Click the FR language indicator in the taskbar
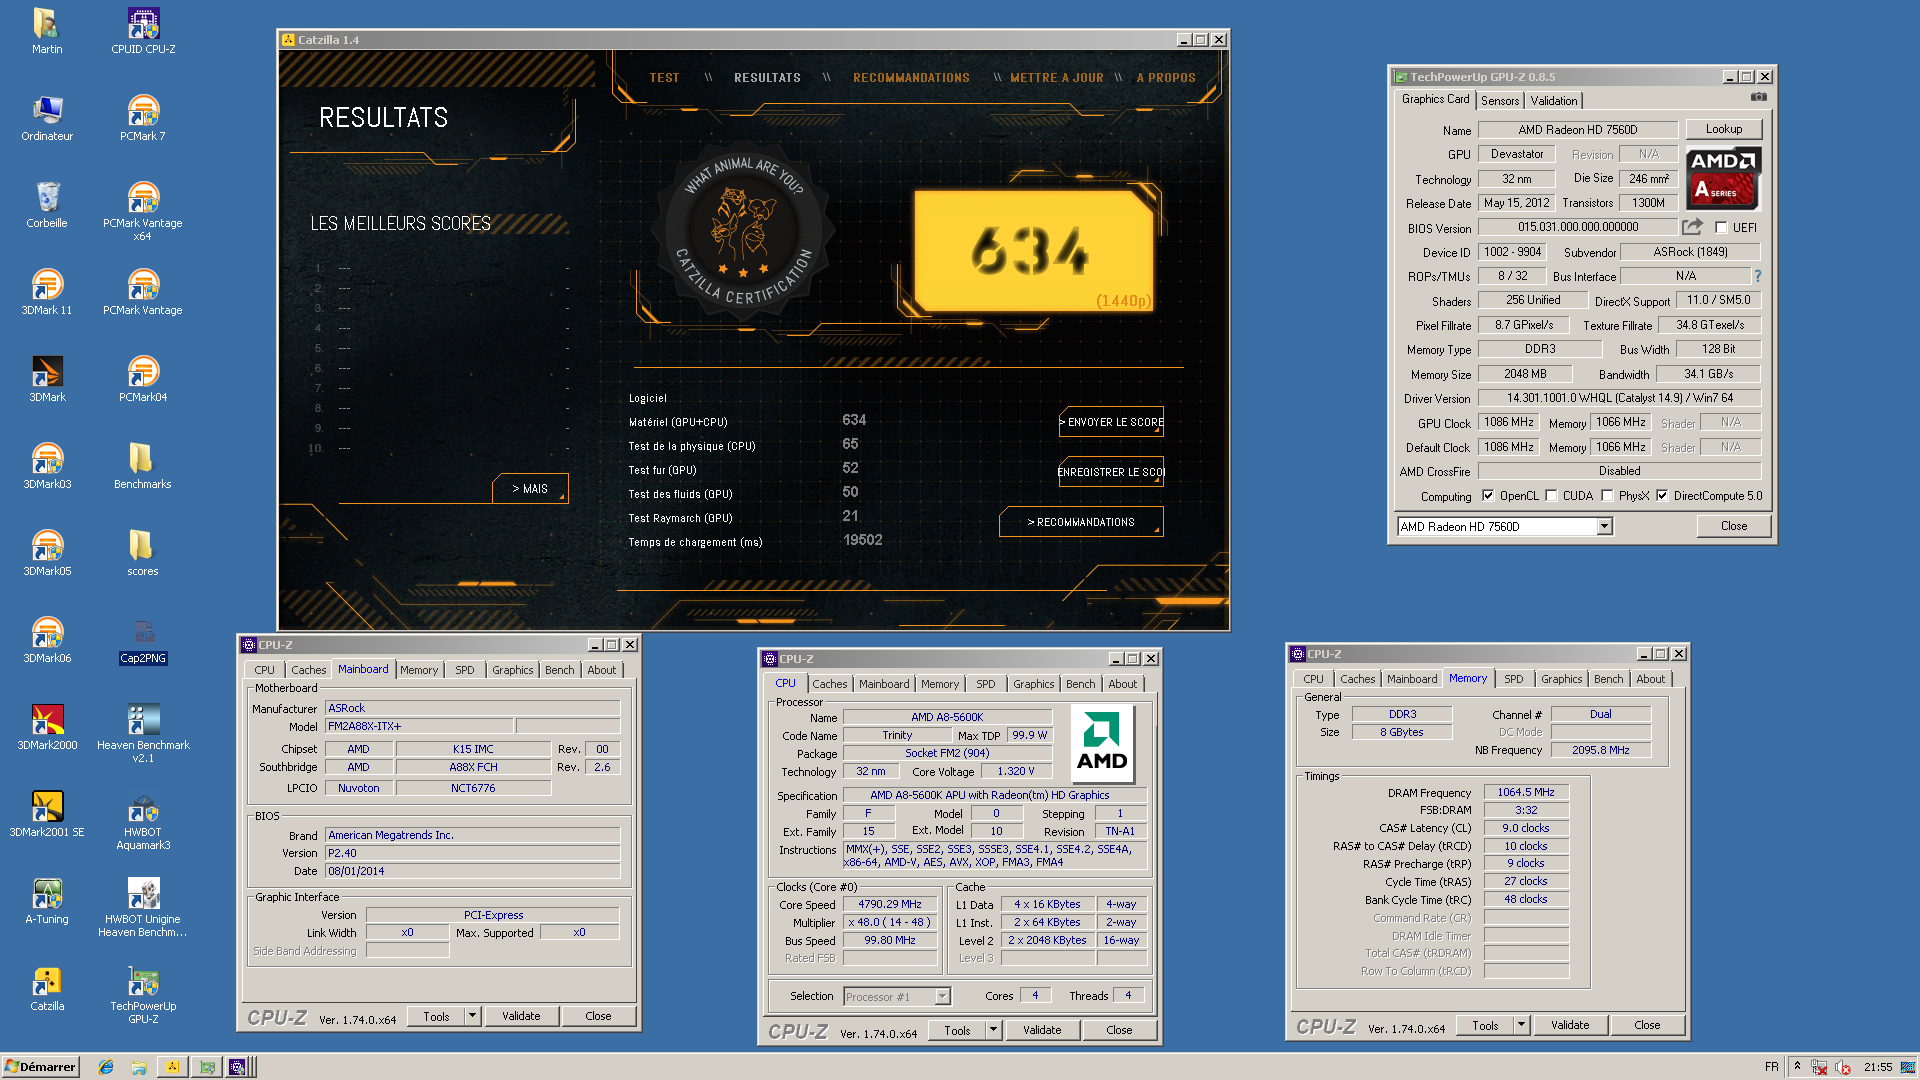 pyautogui.click(x=1771, y=1067)
